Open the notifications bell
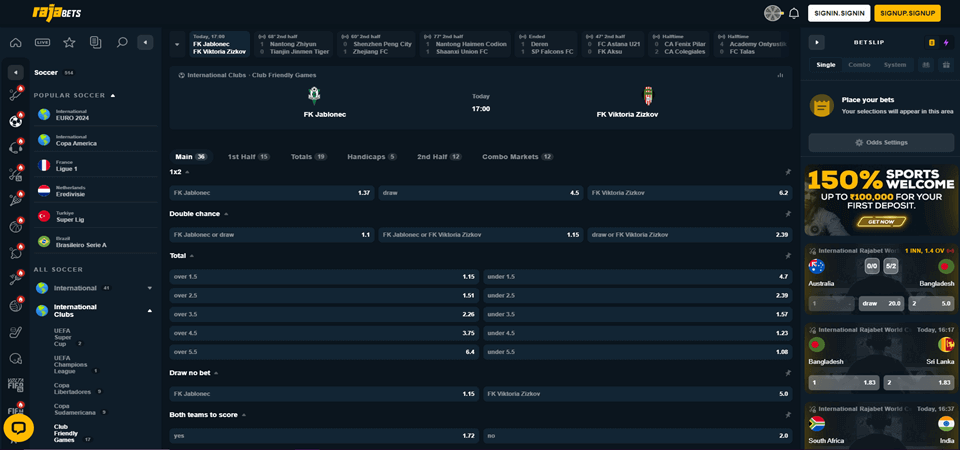This screenshot has height=450, width=960. (794, 13)
